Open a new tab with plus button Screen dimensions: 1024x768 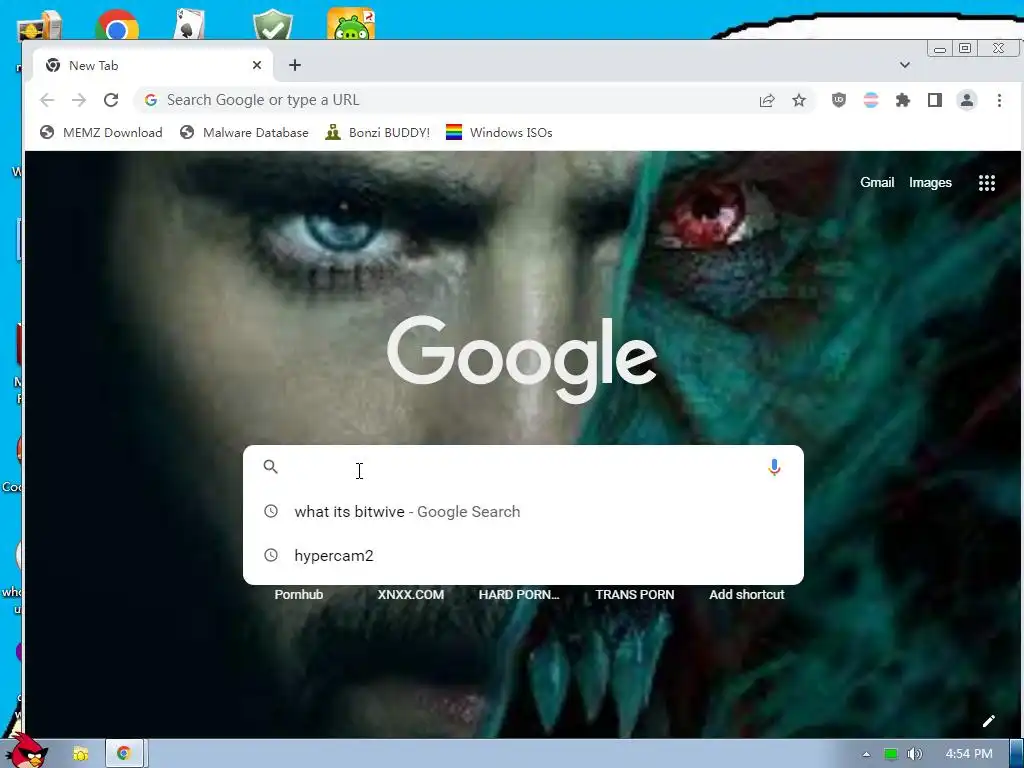pyautogui.click(x=295, y=65)
